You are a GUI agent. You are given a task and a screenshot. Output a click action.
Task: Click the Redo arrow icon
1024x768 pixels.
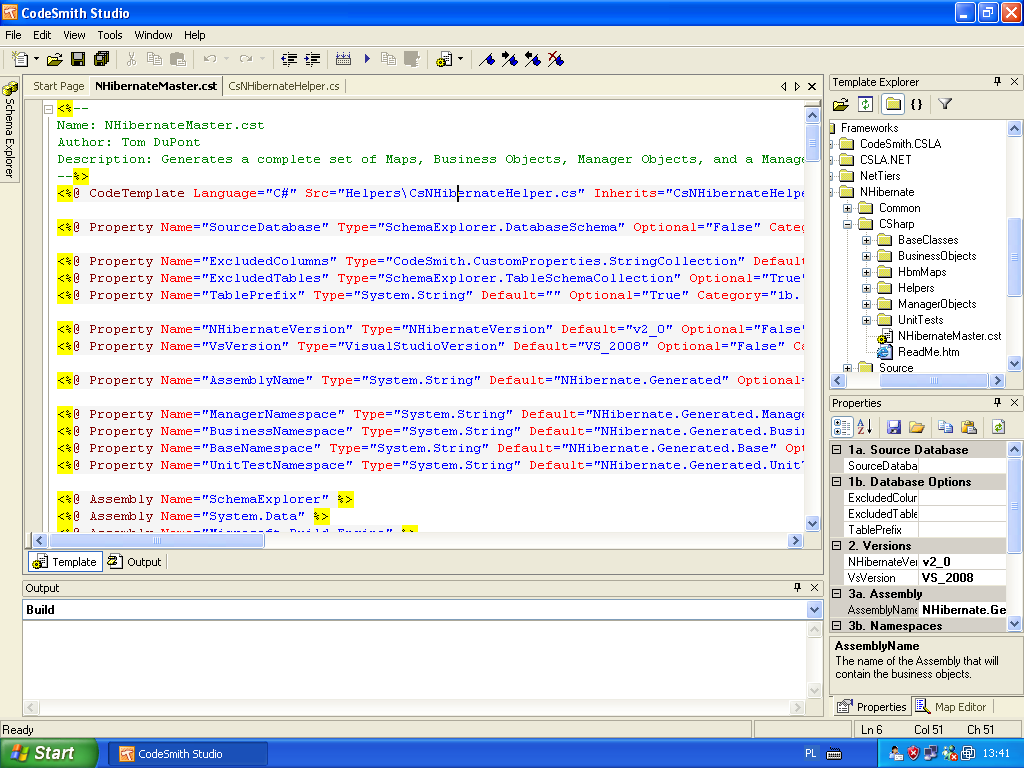click(246, 59)
